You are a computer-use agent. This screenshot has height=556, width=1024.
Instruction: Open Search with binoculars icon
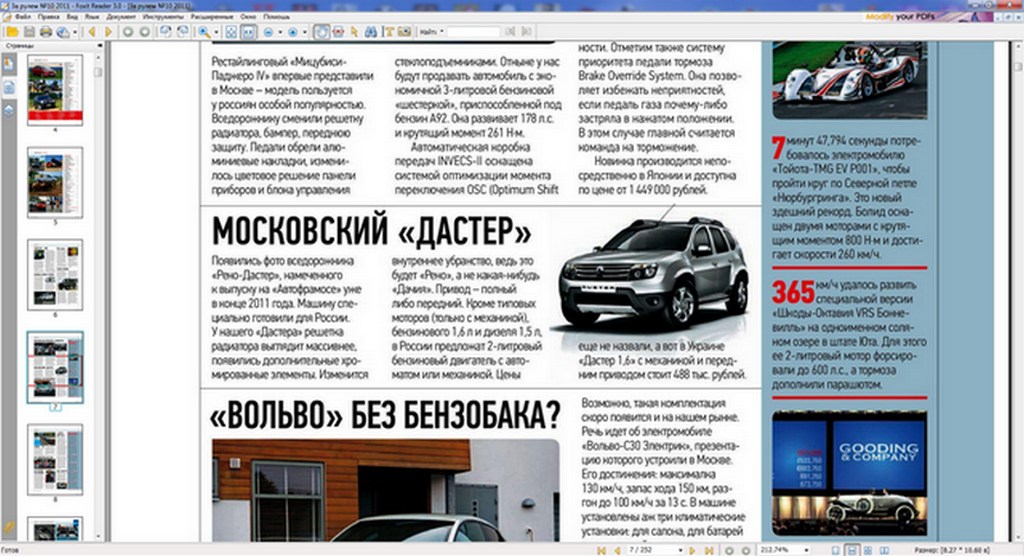(371, 31)
